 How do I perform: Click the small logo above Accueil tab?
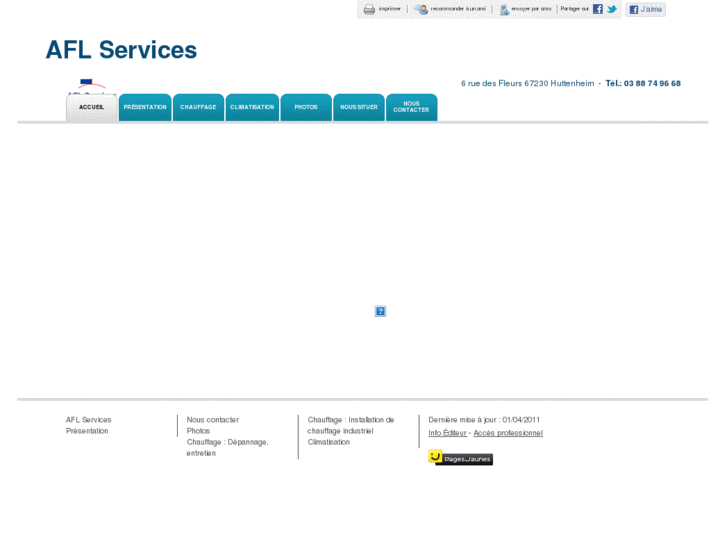(91, 86)
